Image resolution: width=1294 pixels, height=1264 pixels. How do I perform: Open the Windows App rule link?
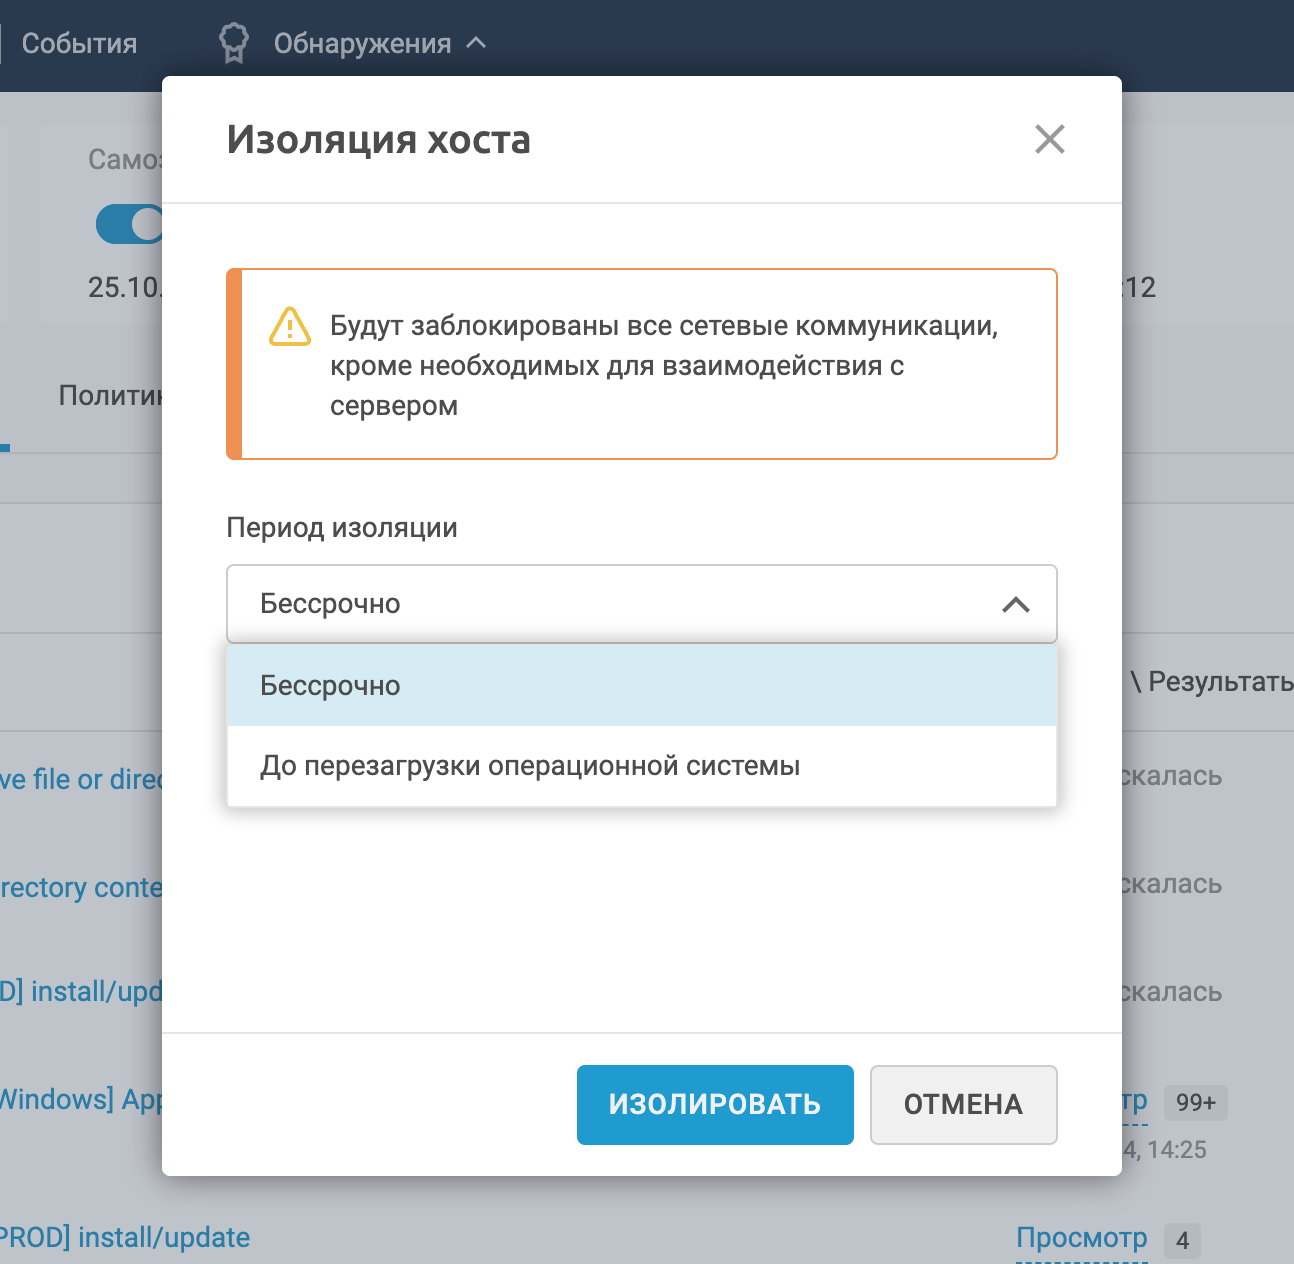point(81,1100)
